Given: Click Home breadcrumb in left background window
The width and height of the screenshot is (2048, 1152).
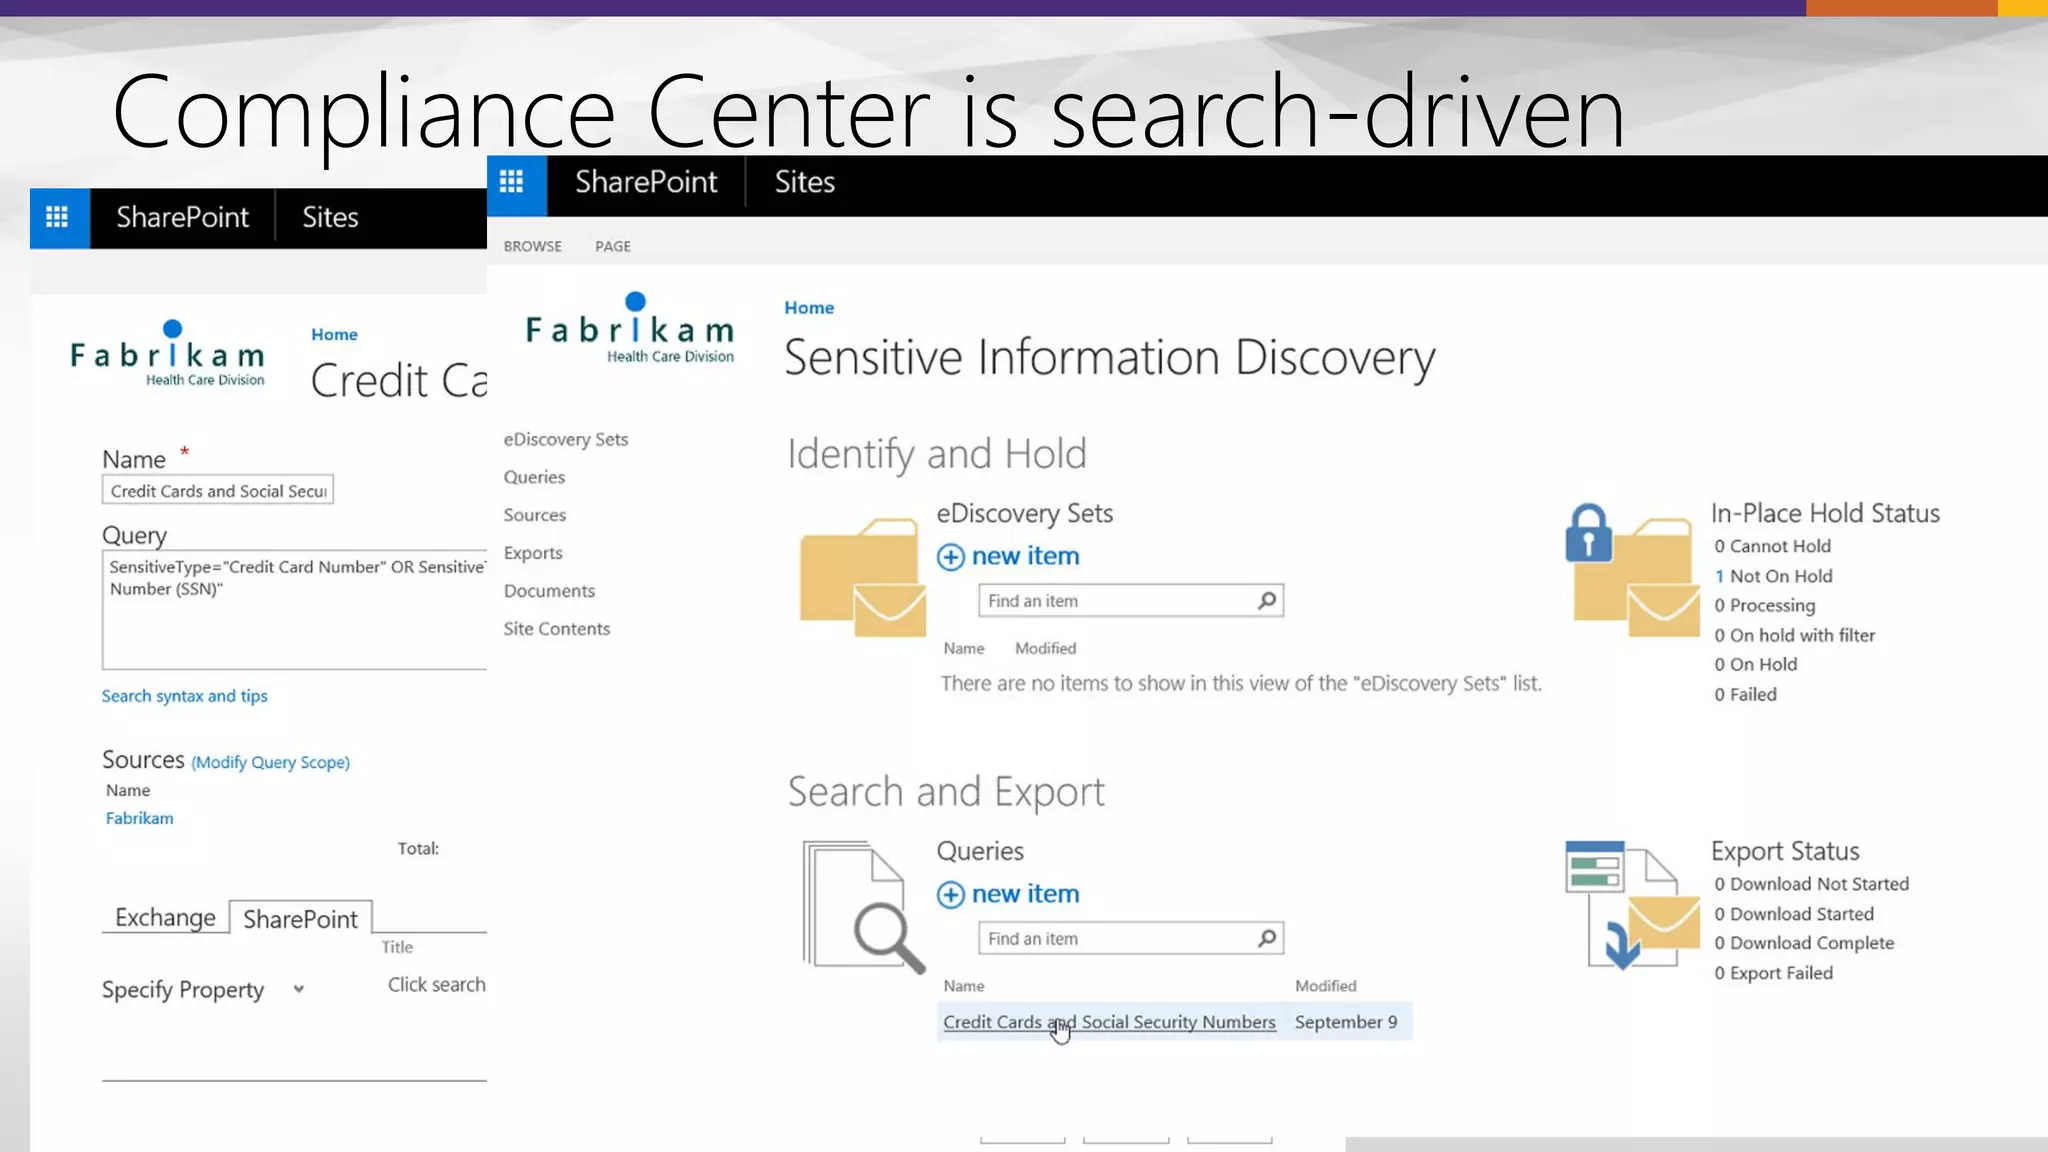Looking at the screenshot, I should pos(334,334).
